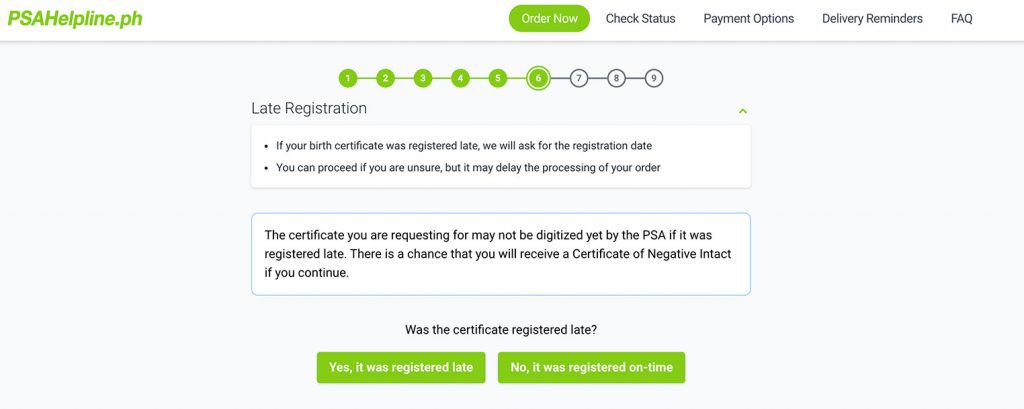Open Delivery Reminders page
The image size is (1024, 409).
coord(872,18)
